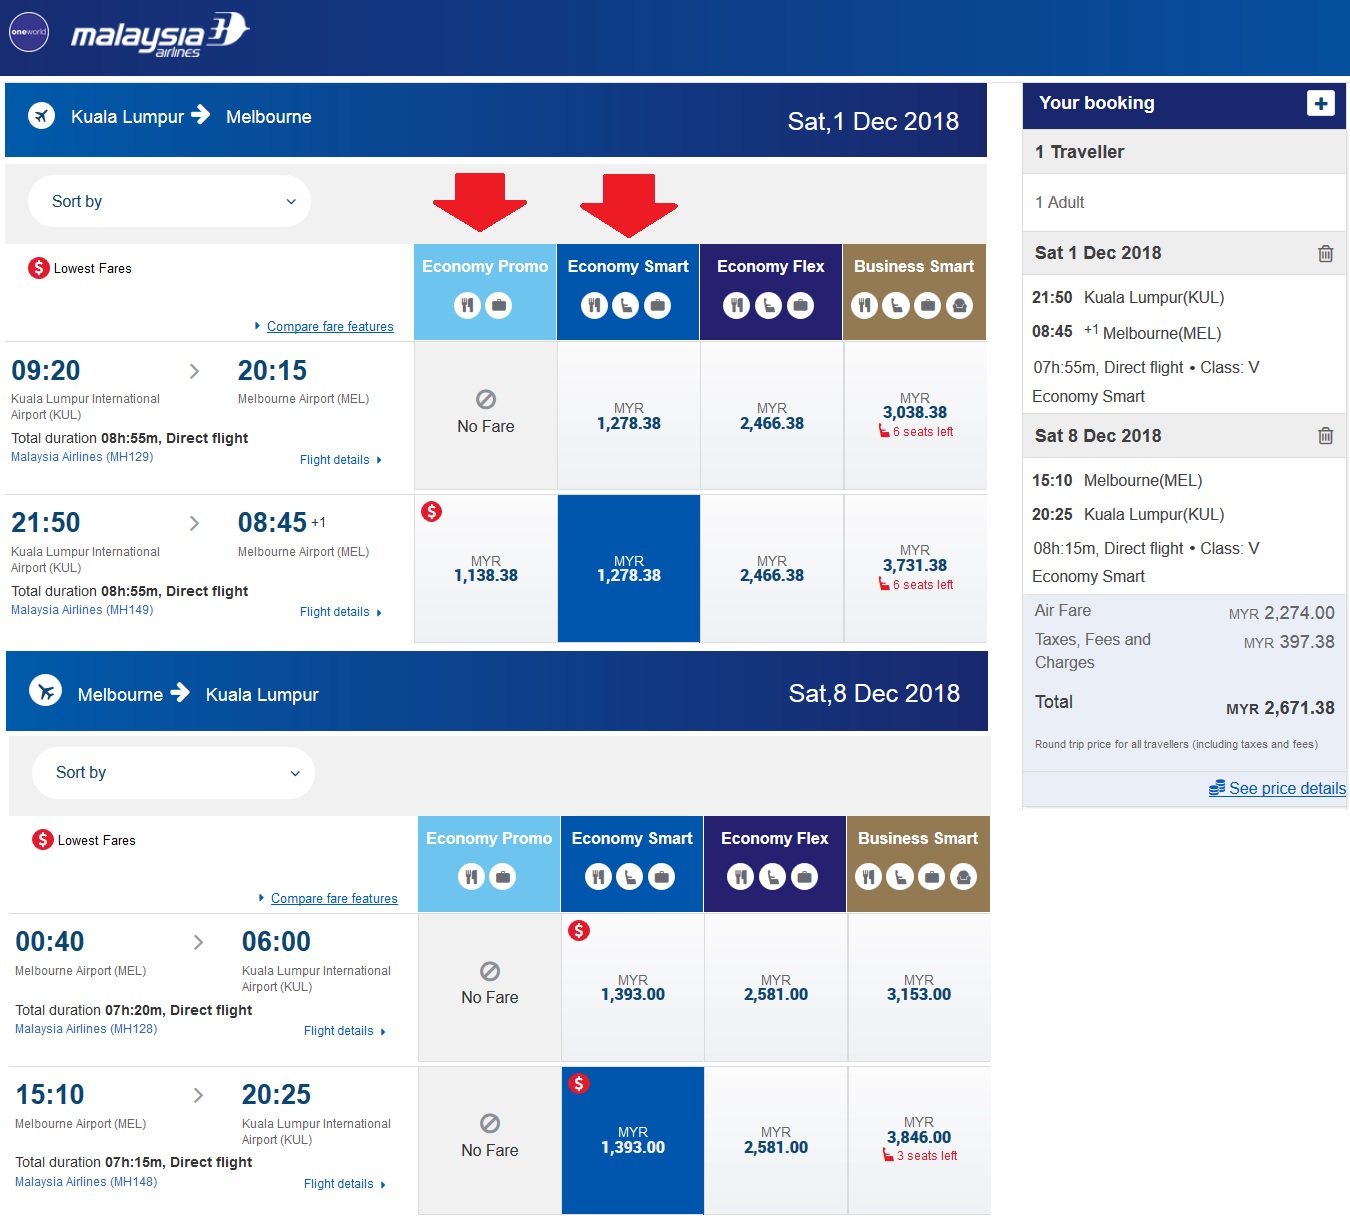1350x1226 pixels.
Task: Click the baggage icon under return Economy Flex
Action: [804, 878]
